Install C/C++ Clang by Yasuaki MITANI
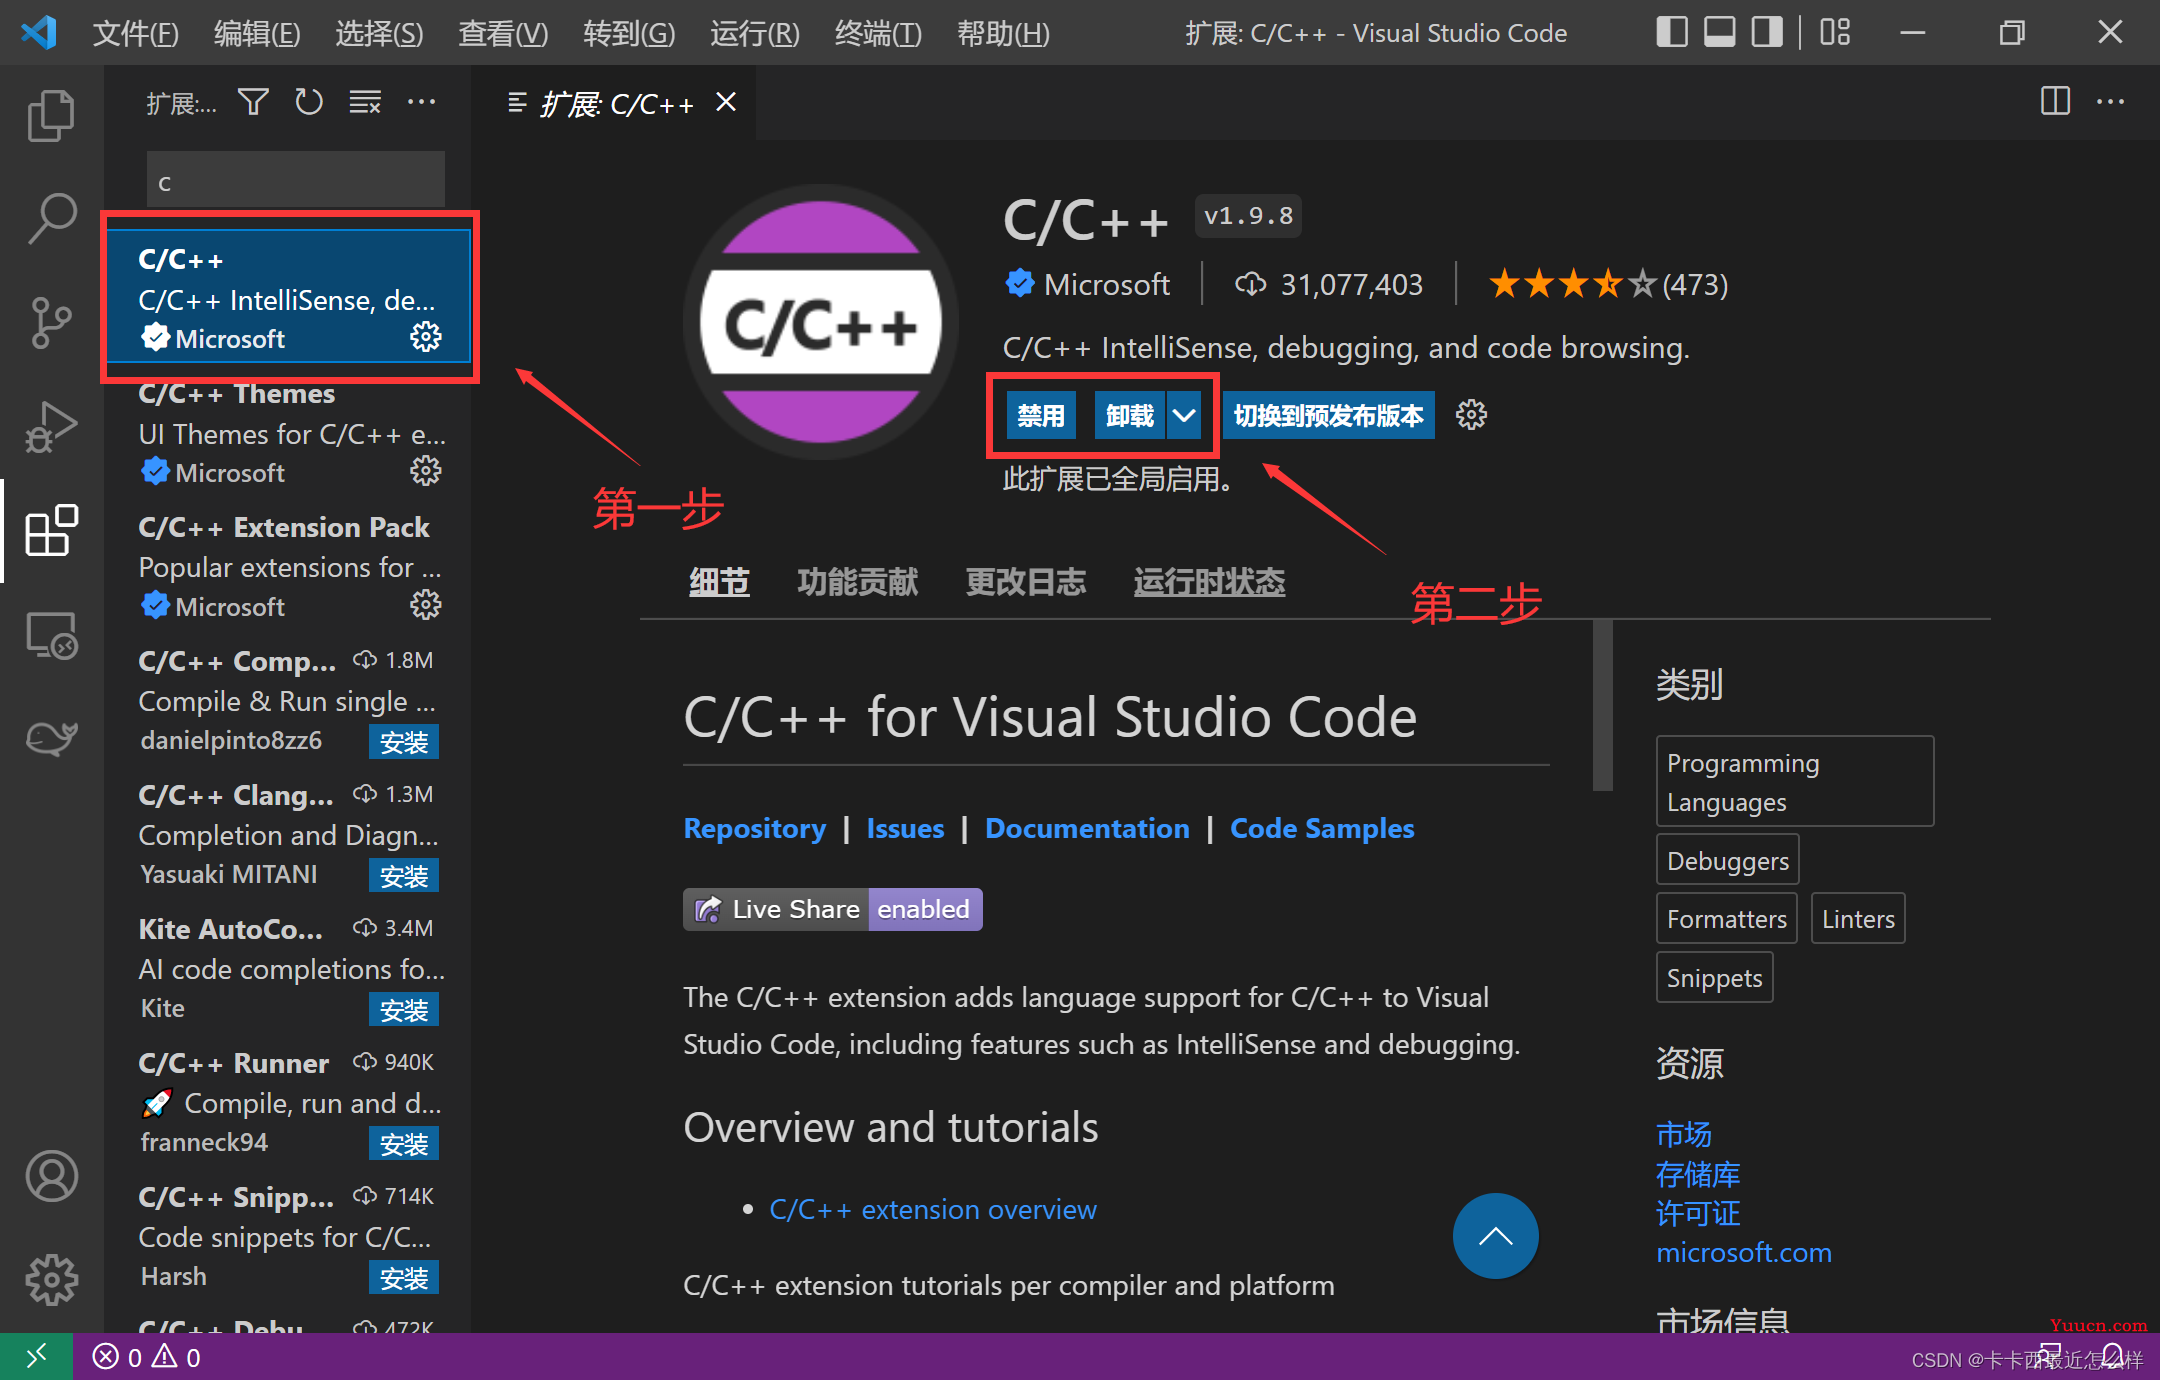The width and height of the screenshot is (2160, 1380). click(404, 876)
